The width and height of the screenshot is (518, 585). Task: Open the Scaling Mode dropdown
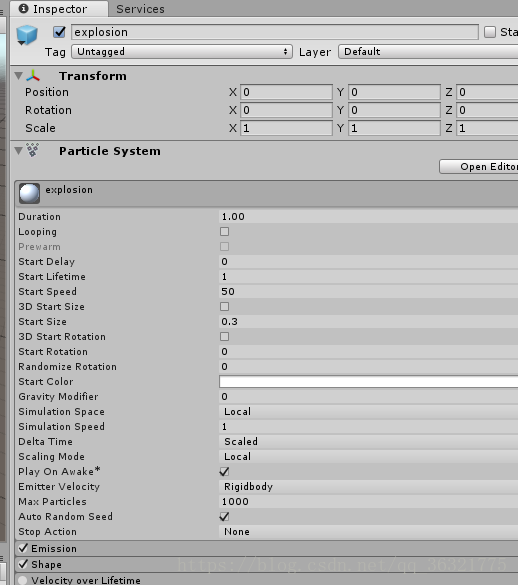[x=368, y=457]
